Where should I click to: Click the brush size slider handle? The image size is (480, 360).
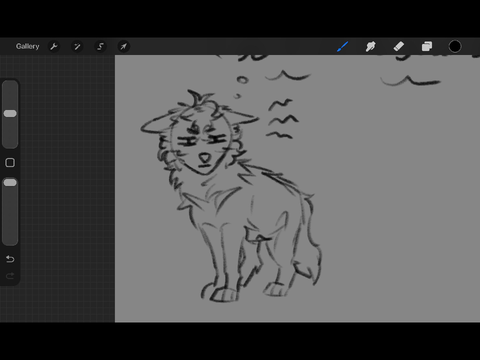pyautogui.click(x=10, y=114)
